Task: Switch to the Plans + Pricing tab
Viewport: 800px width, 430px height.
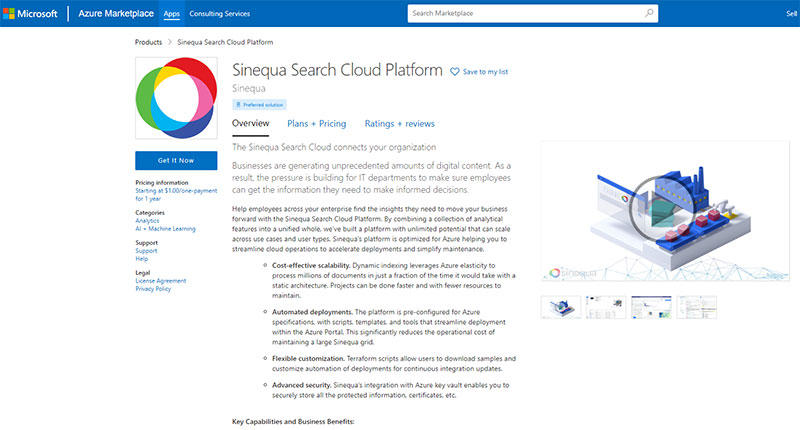Action: pyautogui.click(x=316, y=124)
